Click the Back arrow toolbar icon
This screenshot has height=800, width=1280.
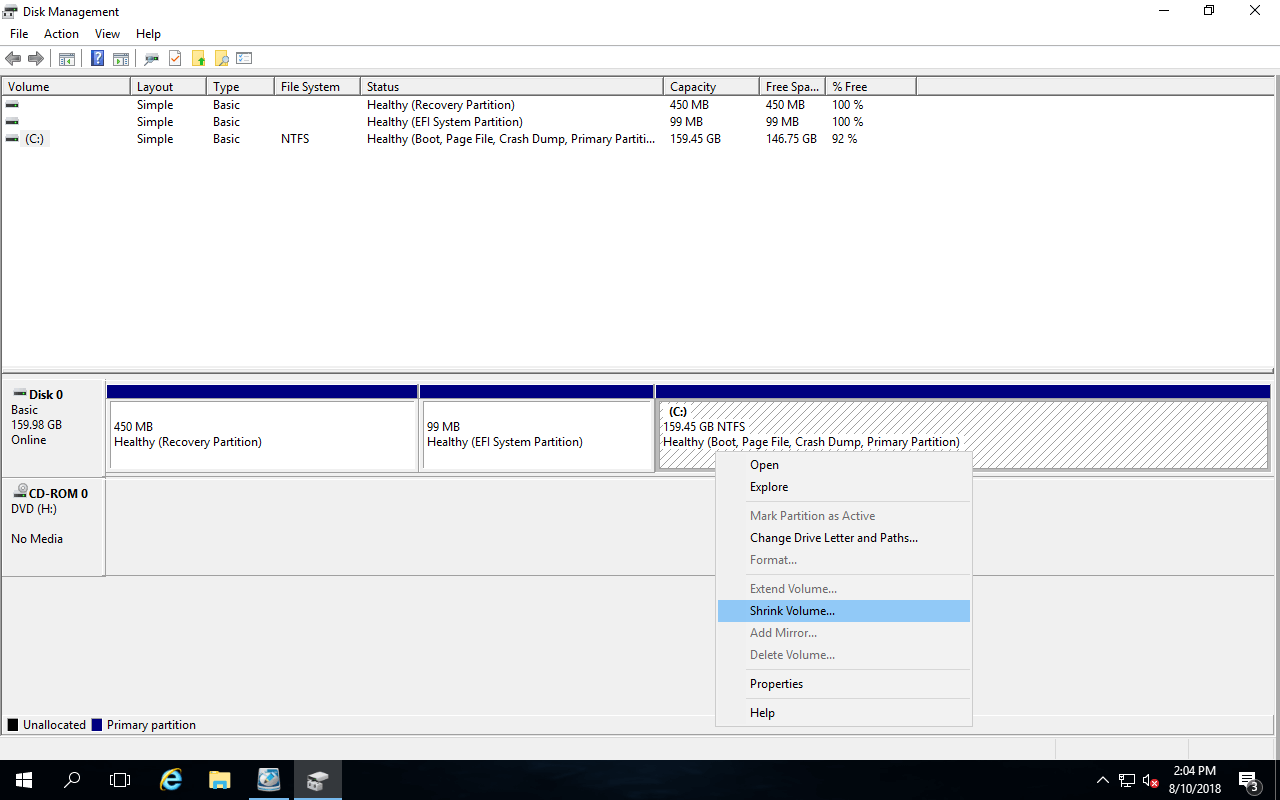pyautogui.click(x=13, y=59)
